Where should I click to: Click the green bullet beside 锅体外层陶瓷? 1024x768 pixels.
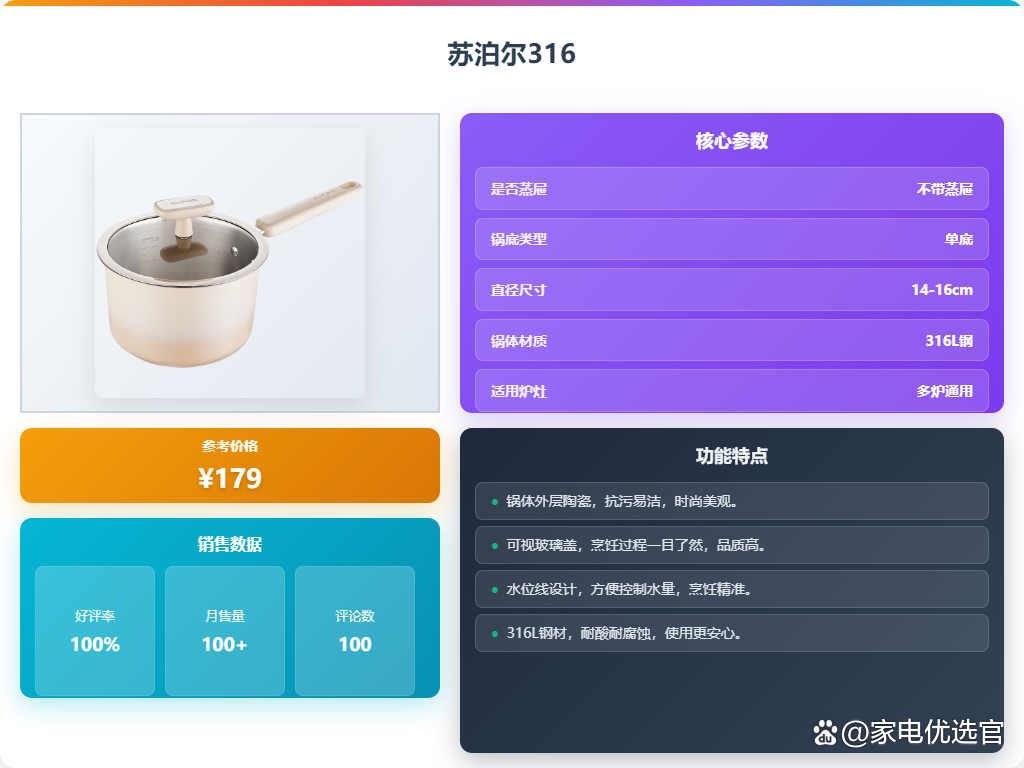(494, 502)
